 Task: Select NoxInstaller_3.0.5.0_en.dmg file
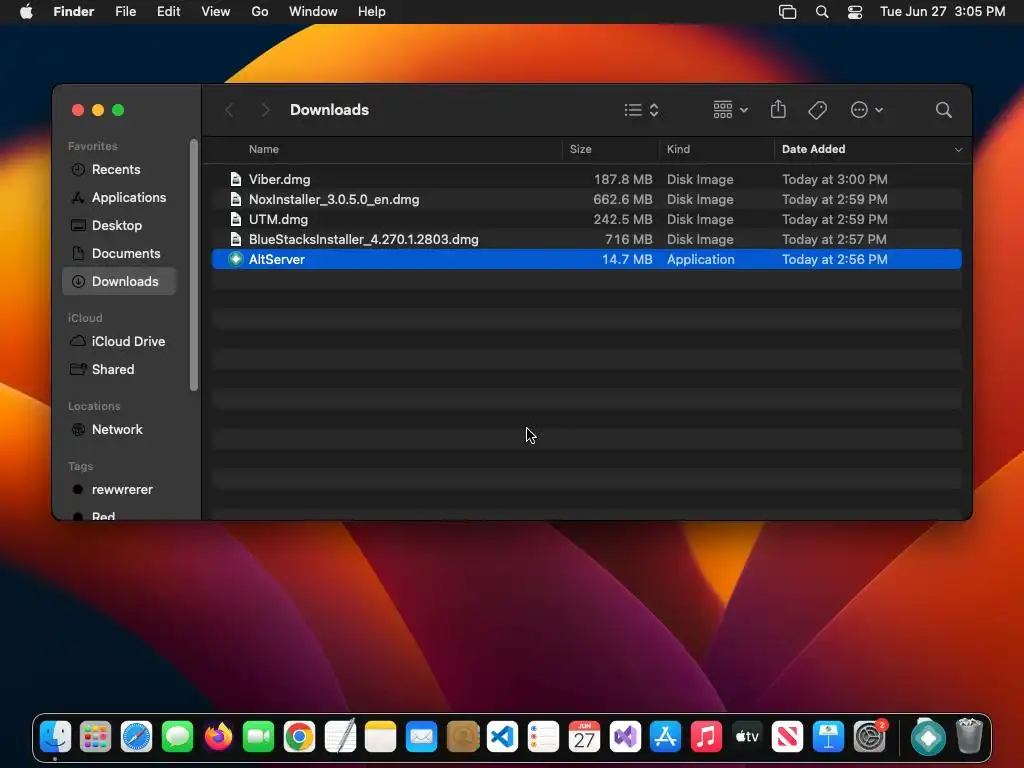(586, 200)
